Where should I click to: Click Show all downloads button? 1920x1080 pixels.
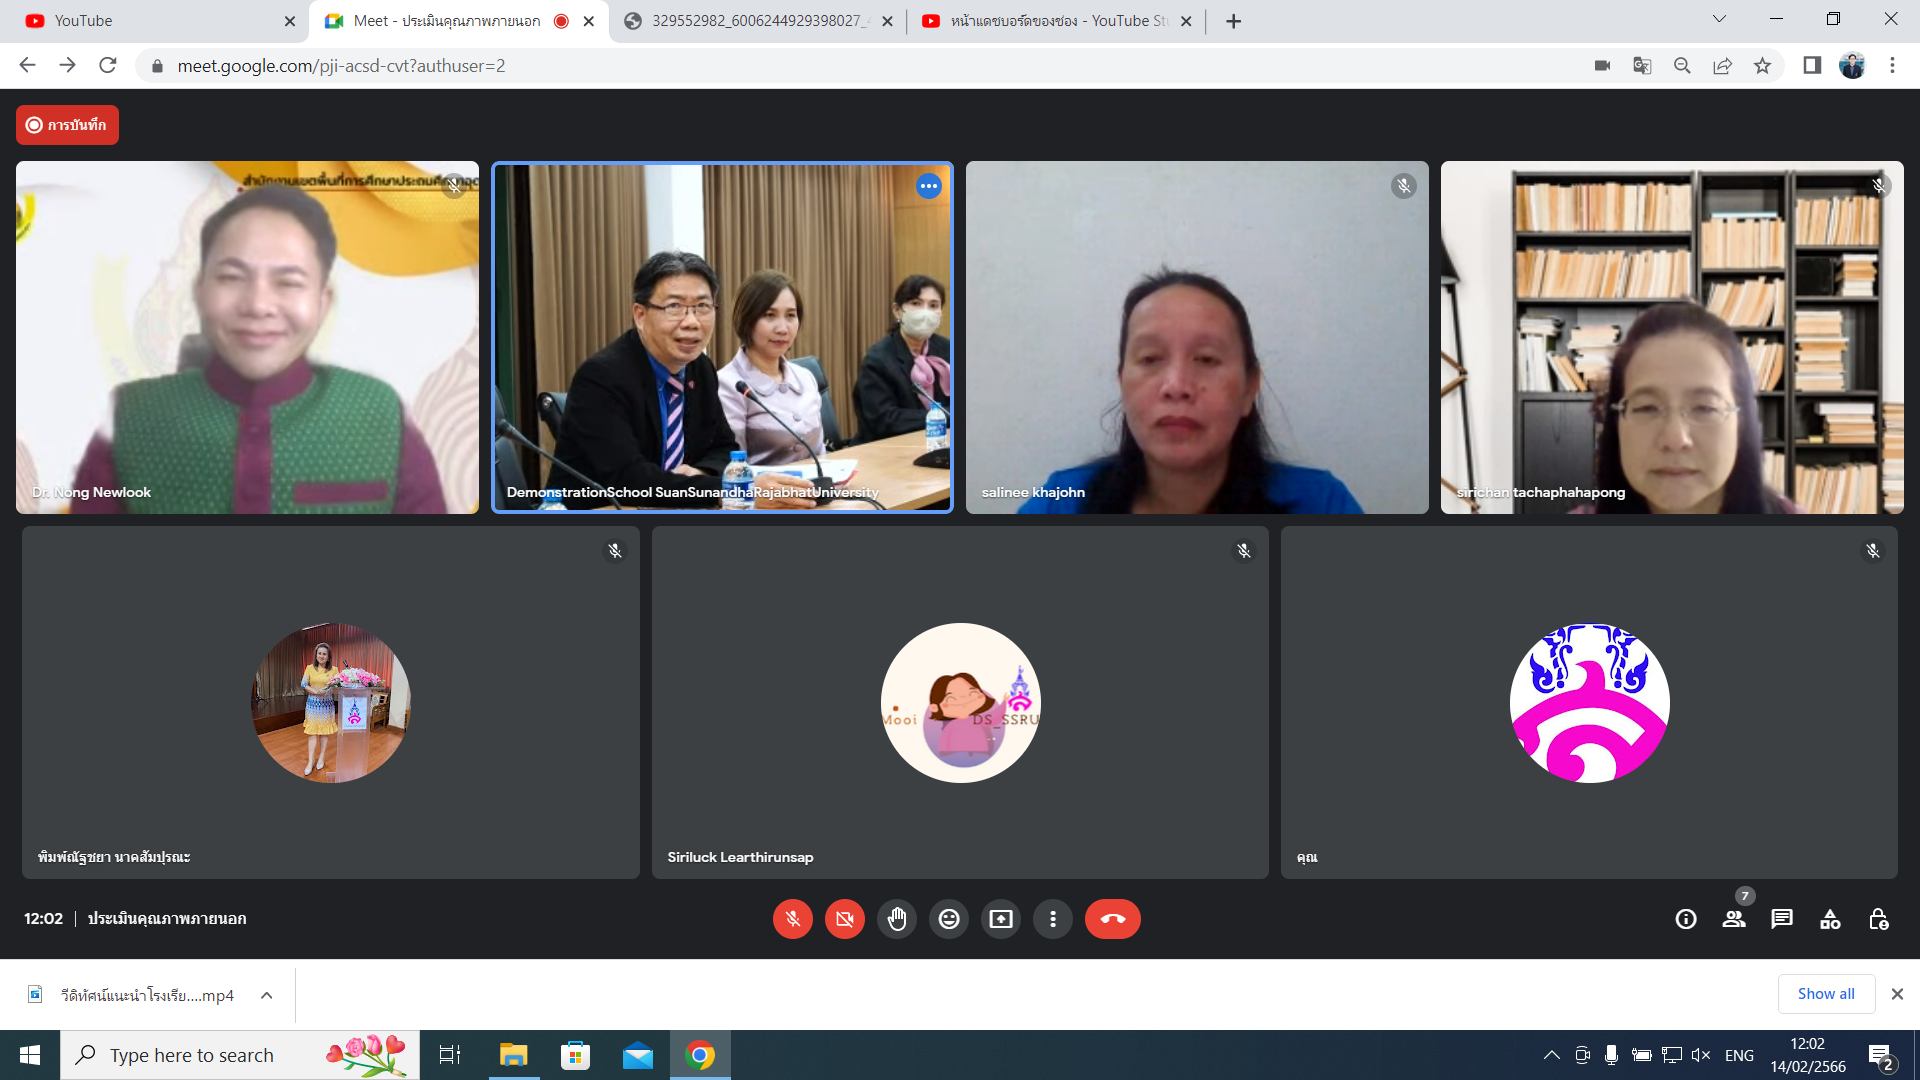tap(1825, 994)
